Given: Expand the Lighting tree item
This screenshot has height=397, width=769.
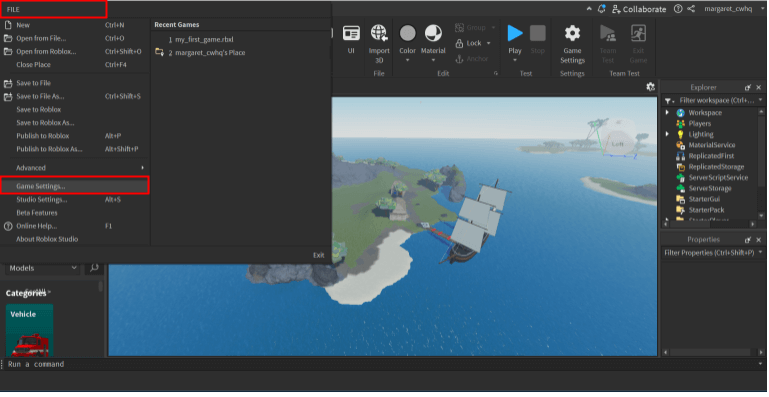Looking at the screenshot, I should pyautogui.click(x=667, y=134).
